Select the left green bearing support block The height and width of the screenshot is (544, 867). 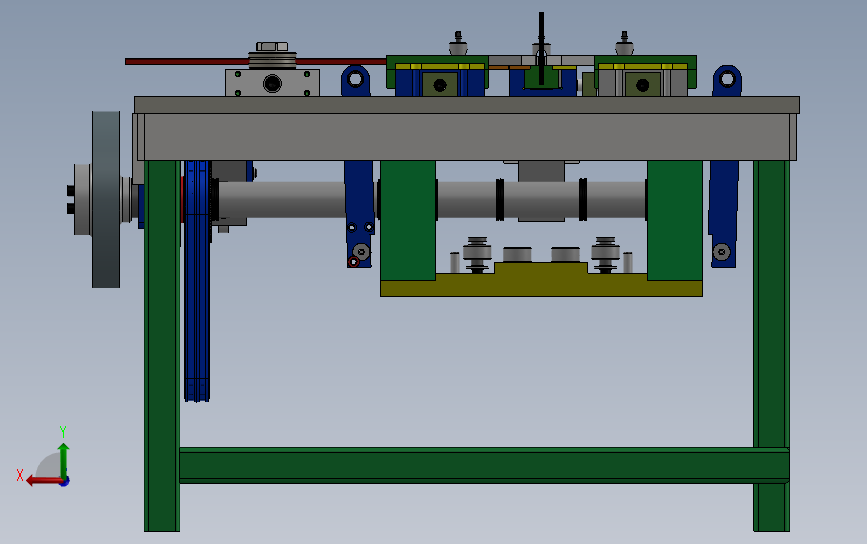coord(408,220)
